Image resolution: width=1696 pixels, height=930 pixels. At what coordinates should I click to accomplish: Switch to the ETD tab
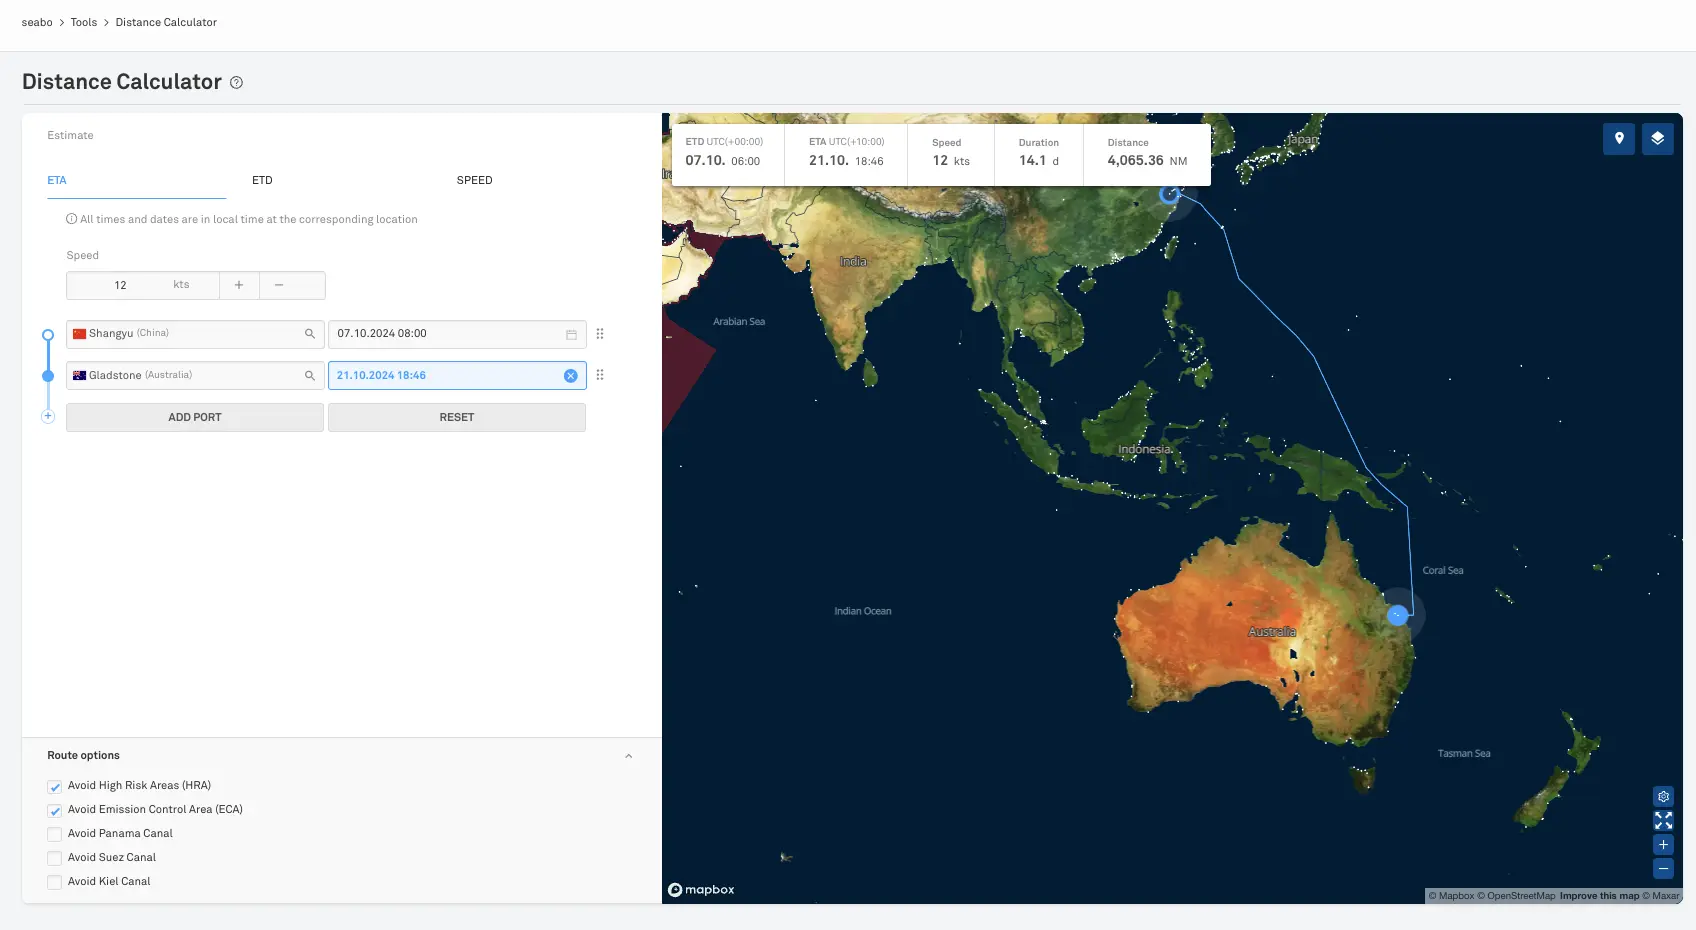262,181
